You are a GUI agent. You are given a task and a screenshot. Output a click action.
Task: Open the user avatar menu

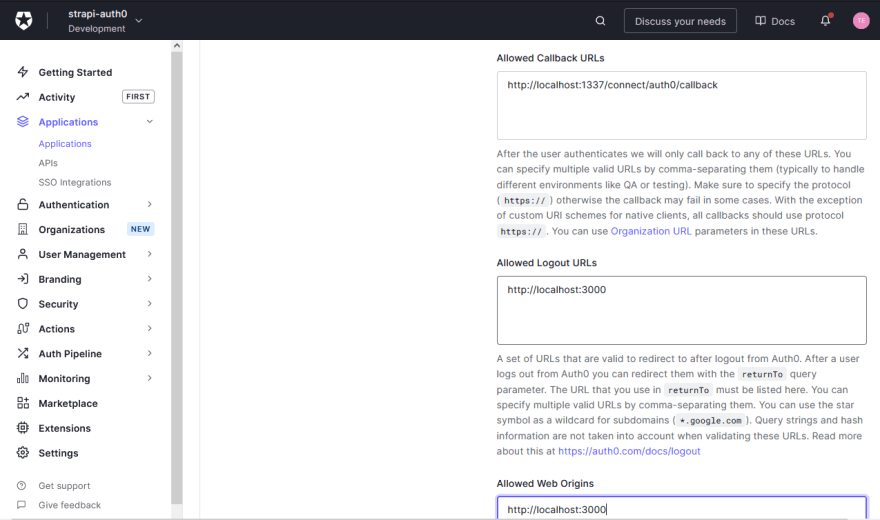861,21
